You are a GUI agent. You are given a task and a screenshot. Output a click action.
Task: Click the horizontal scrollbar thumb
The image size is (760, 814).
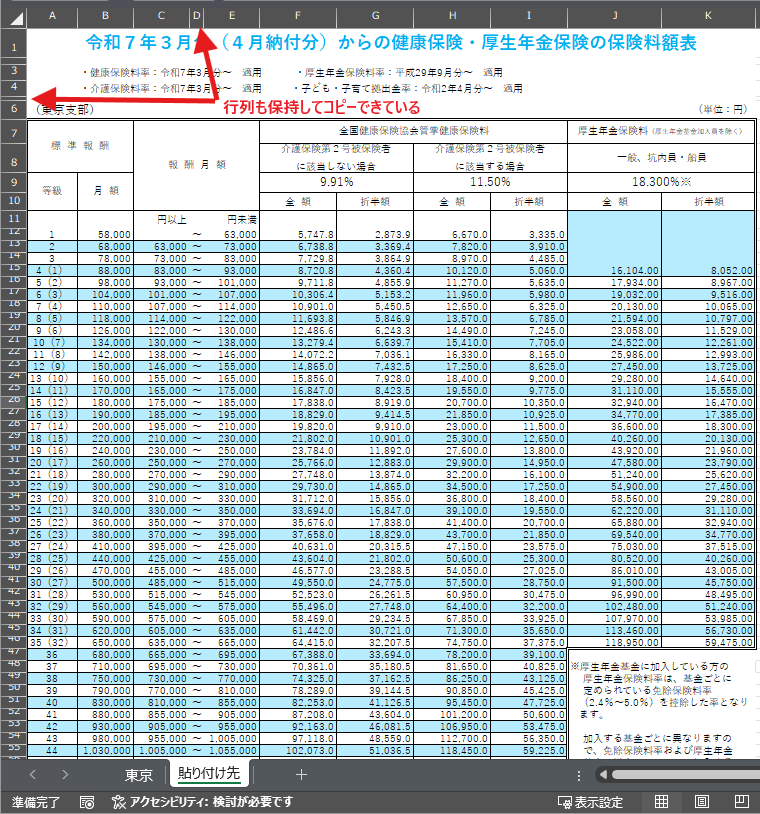click(x=685, y=775)
